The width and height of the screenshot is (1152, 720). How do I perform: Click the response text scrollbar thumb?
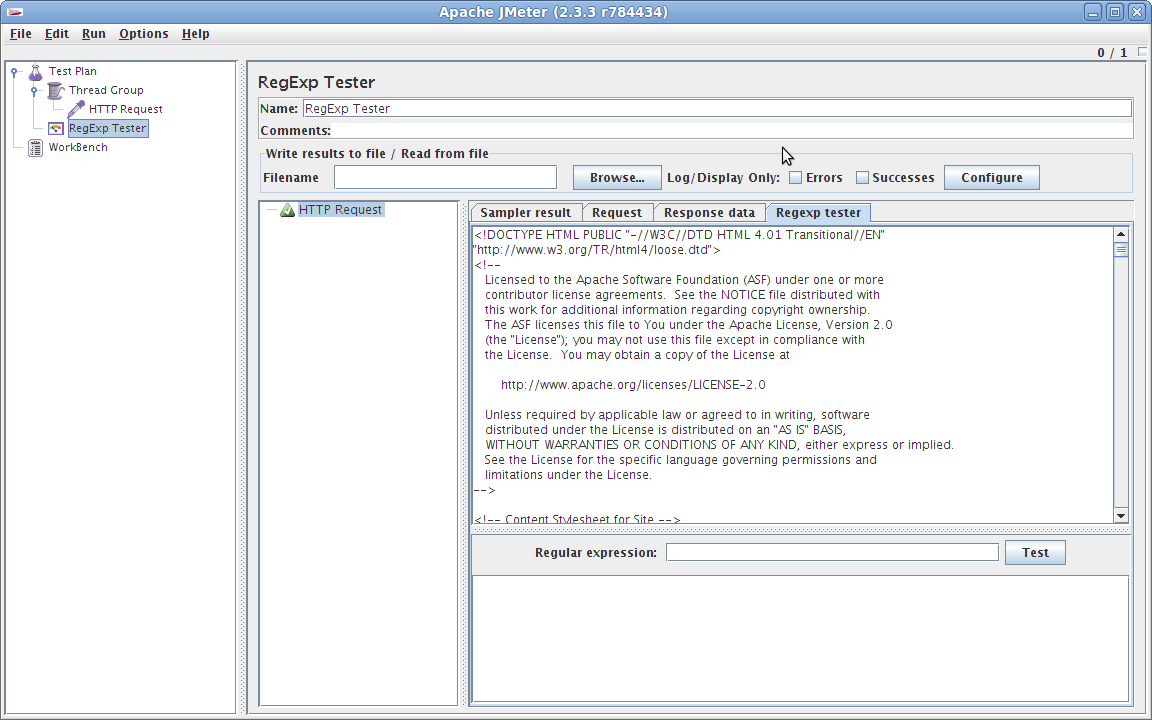[1121, 250]
